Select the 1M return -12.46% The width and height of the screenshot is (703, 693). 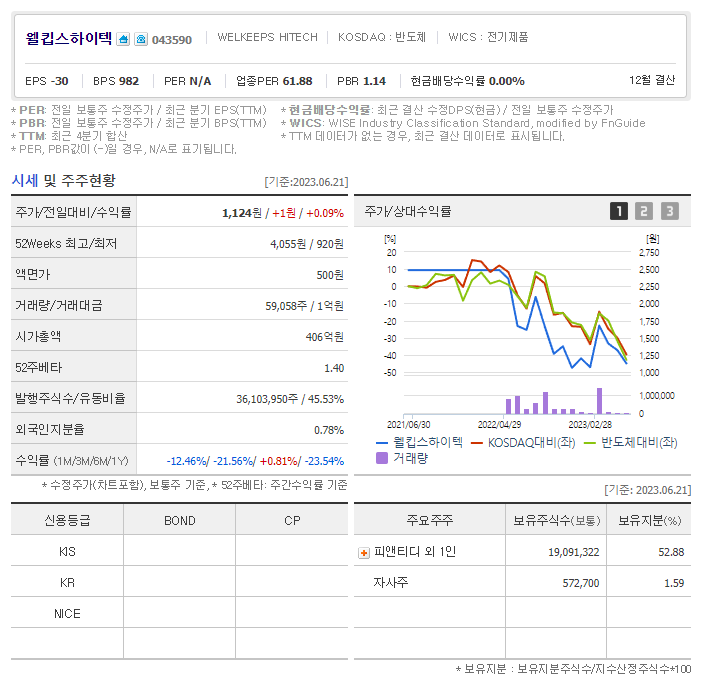[x=187, y=461]
